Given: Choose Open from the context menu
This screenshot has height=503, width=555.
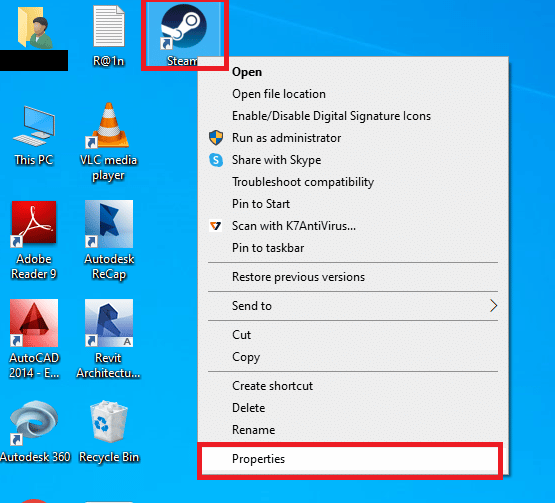Looking at the screenshot, I should click(x=353, y=72).
